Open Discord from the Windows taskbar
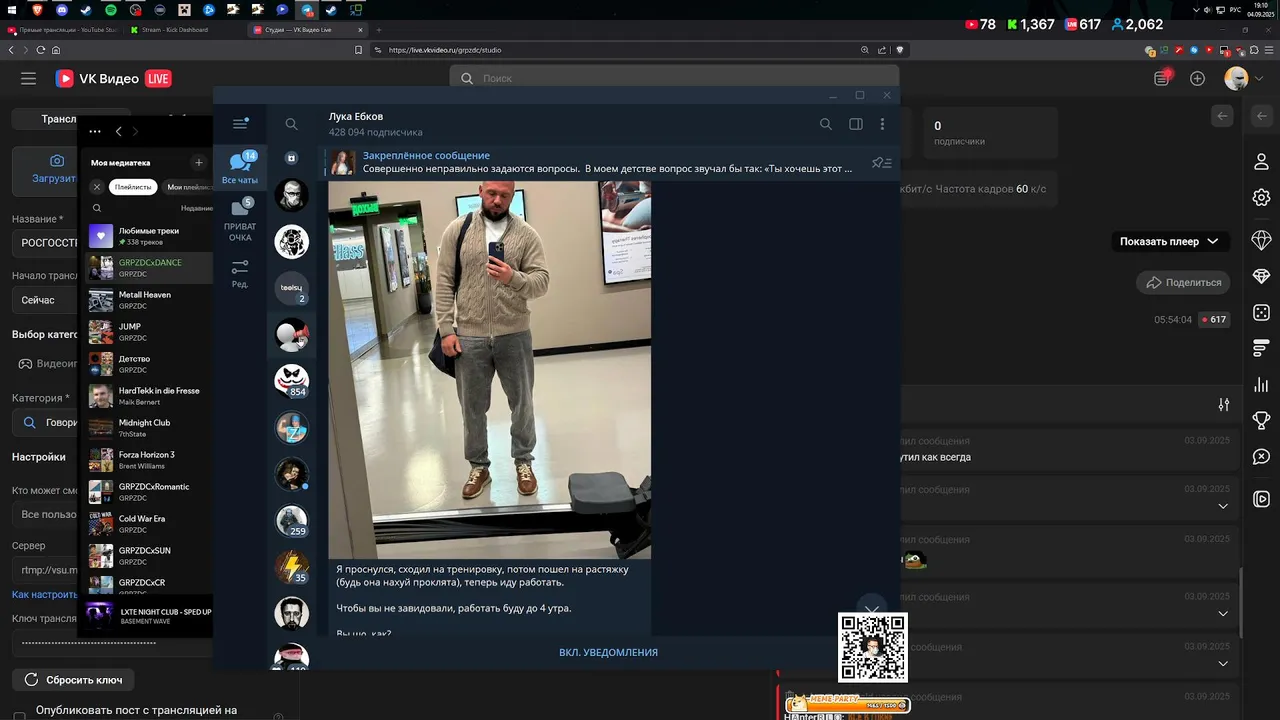This screenshot has width=1280, height=720. point(62,10)
